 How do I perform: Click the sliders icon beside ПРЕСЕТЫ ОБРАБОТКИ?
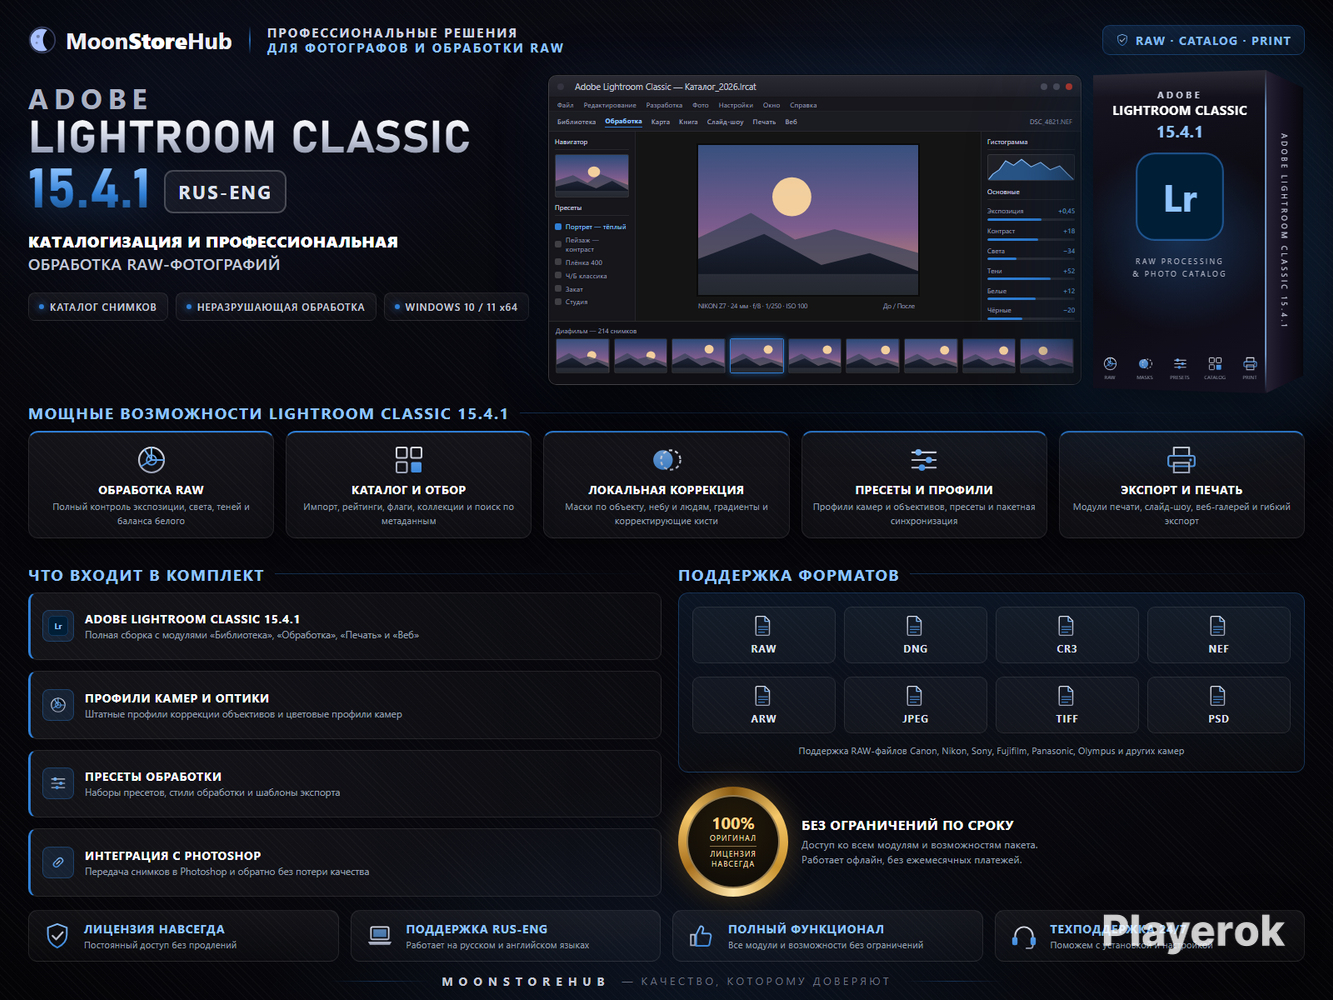(x=58, y=784)
